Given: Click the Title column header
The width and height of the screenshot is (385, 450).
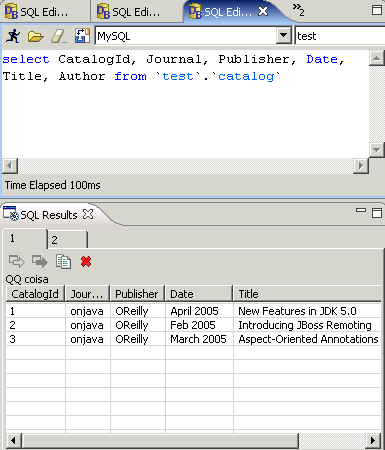Looking at the screenshot, I should point(307,294).
